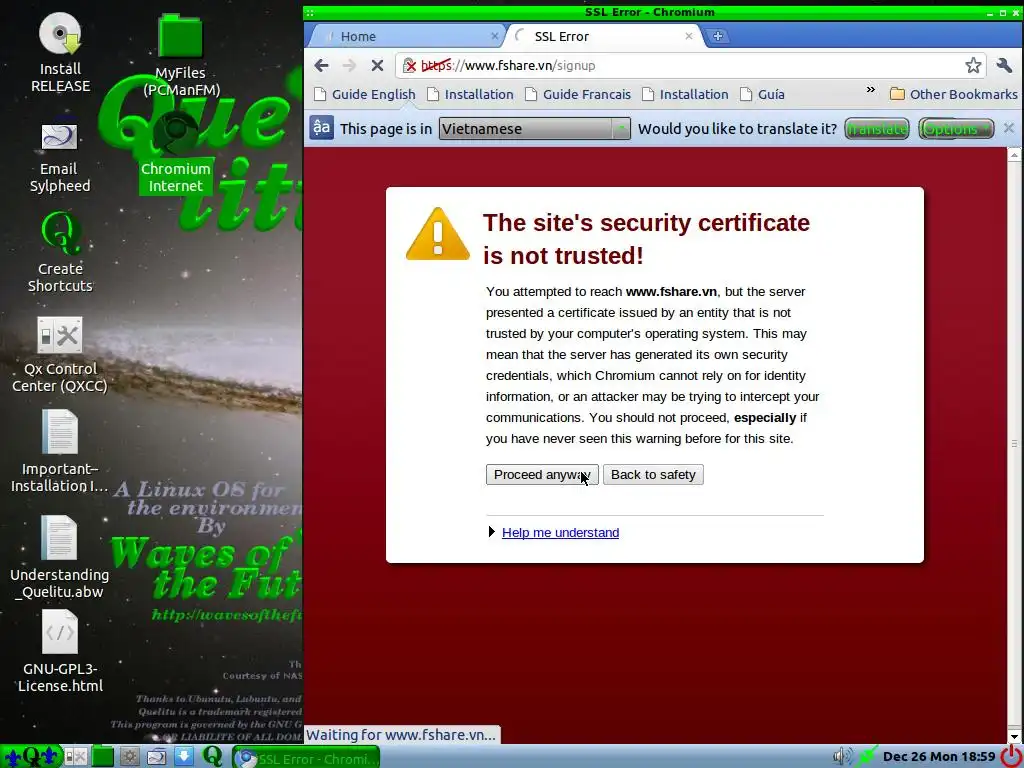Image resolution: width=1024 pixels, height=768 pixels.
Task: Open the GNU-GPL3-License.html file icon
Action: point(60,652)
